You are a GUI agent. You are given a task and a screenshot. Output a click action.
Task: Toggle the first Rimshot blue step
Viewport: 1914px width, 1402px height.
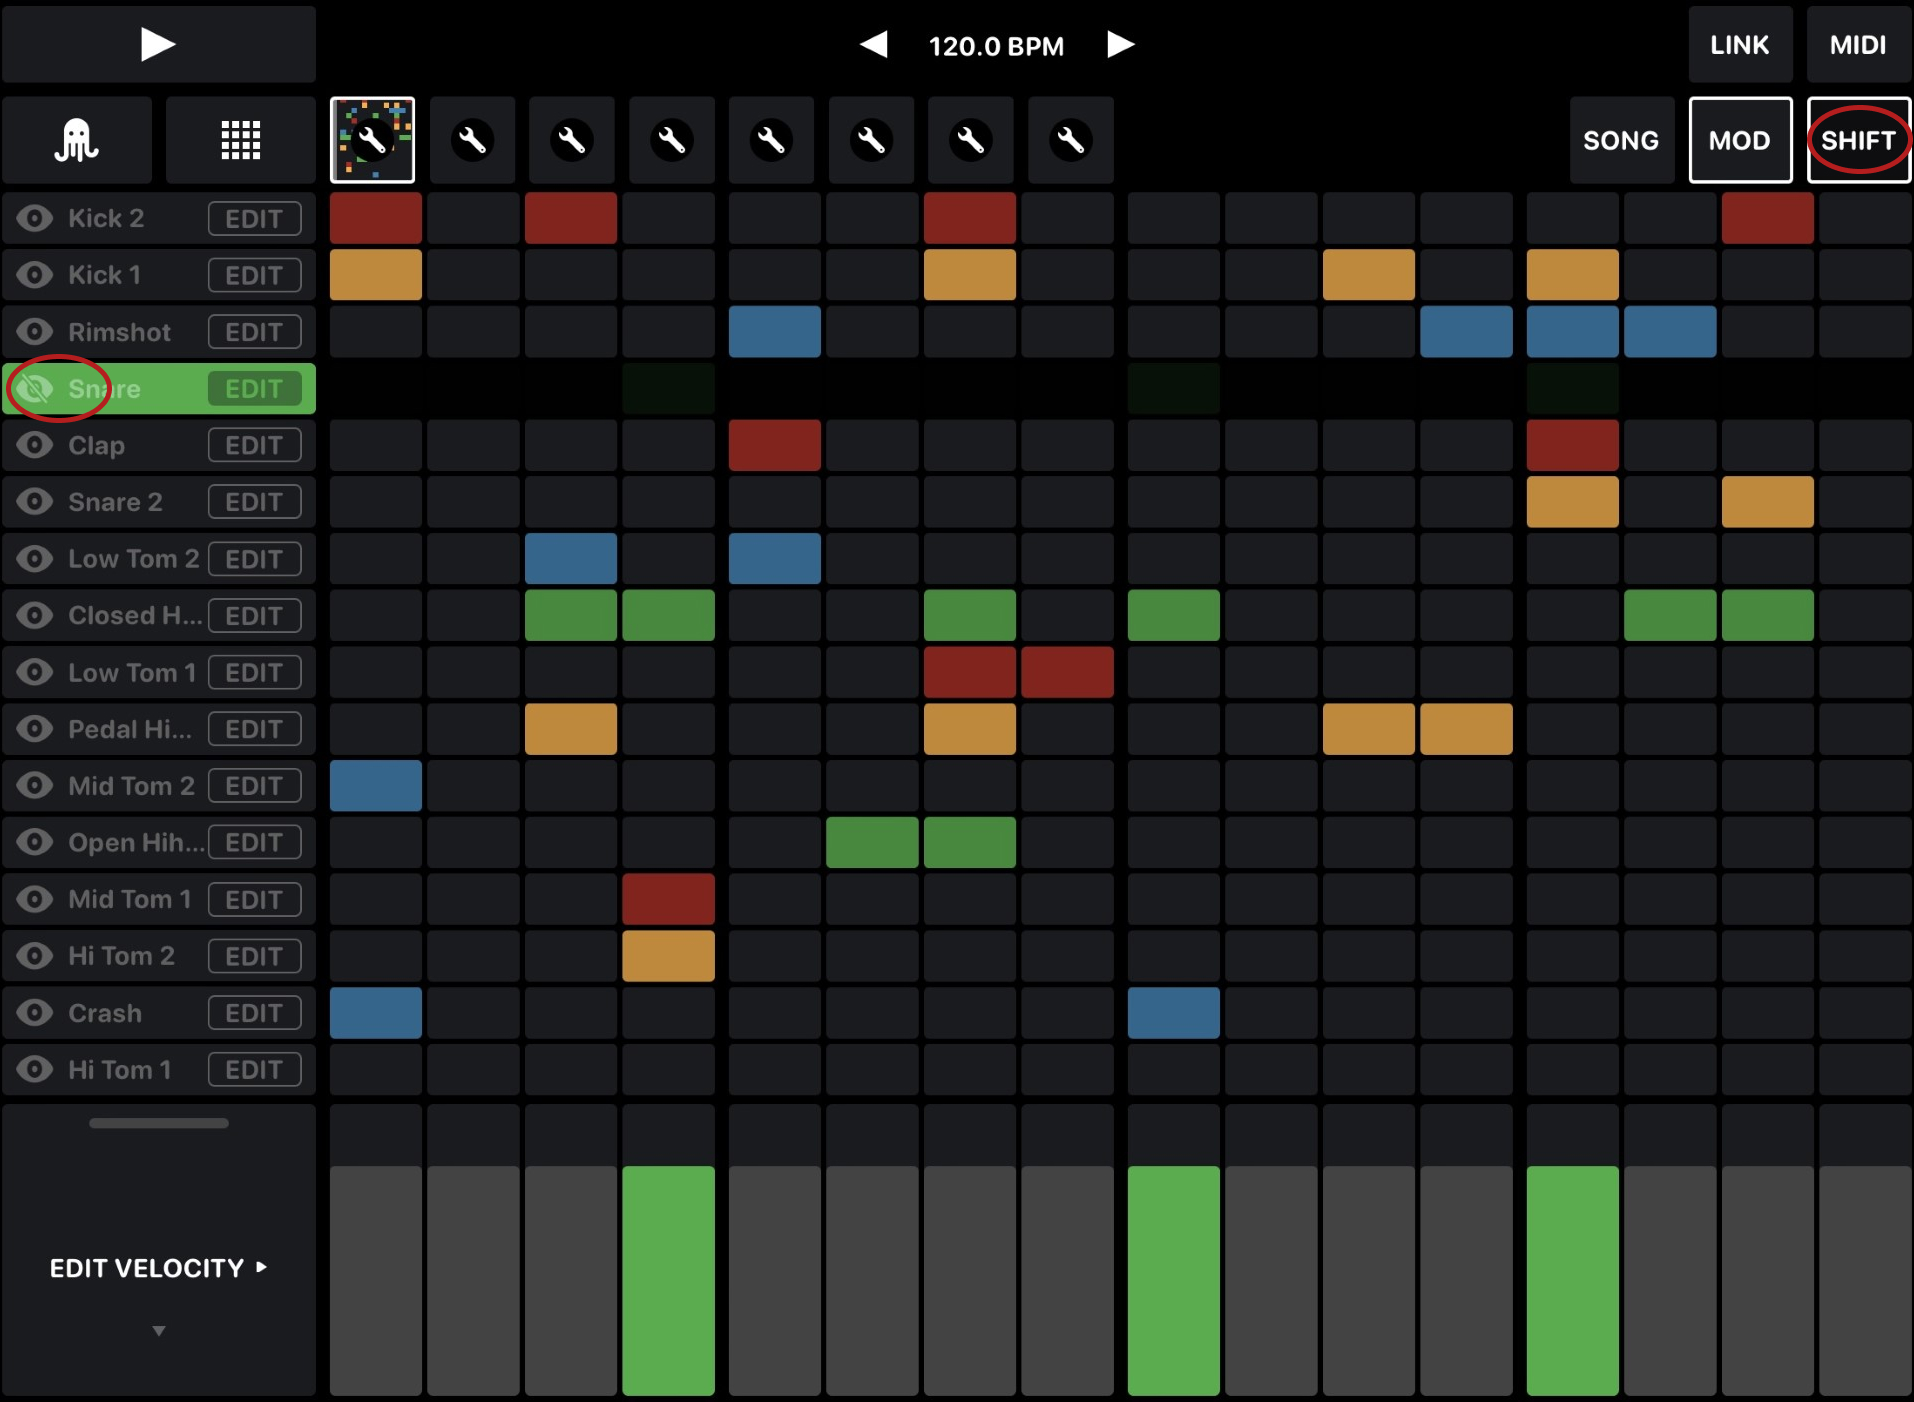tap(775, 332)
